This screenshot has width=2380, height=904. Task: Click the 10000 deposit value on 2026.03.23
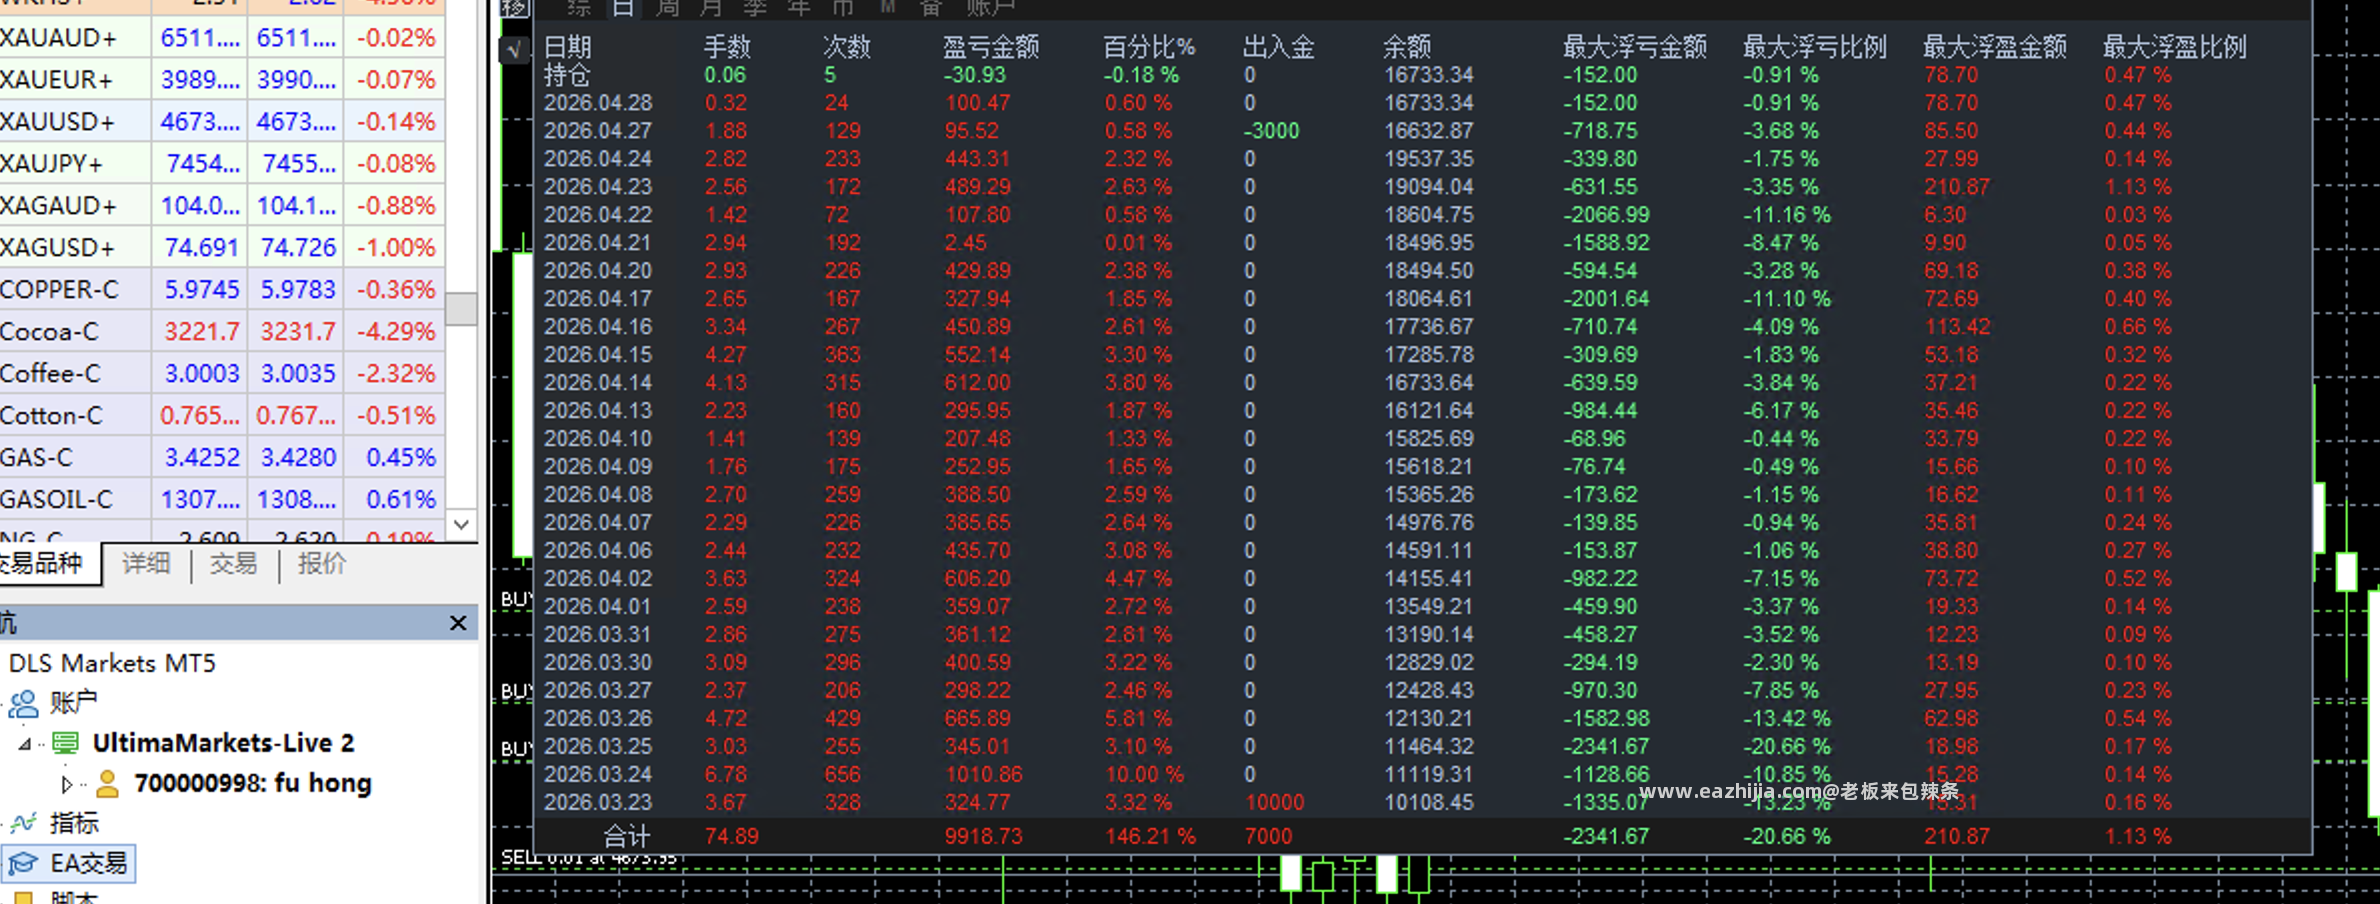click(x=1274, y=803)
